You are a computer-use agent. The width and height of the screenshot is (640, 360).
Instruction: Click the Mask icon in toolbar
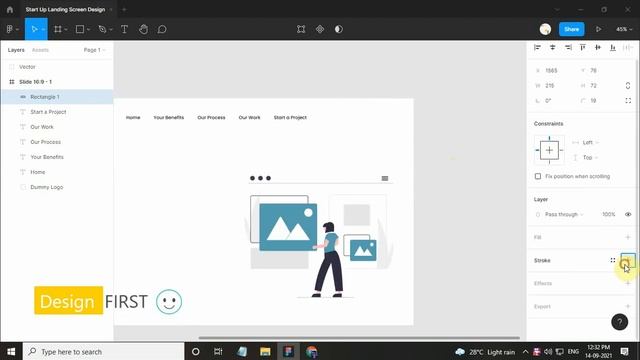pyautogui.click(x=339, y=29)
